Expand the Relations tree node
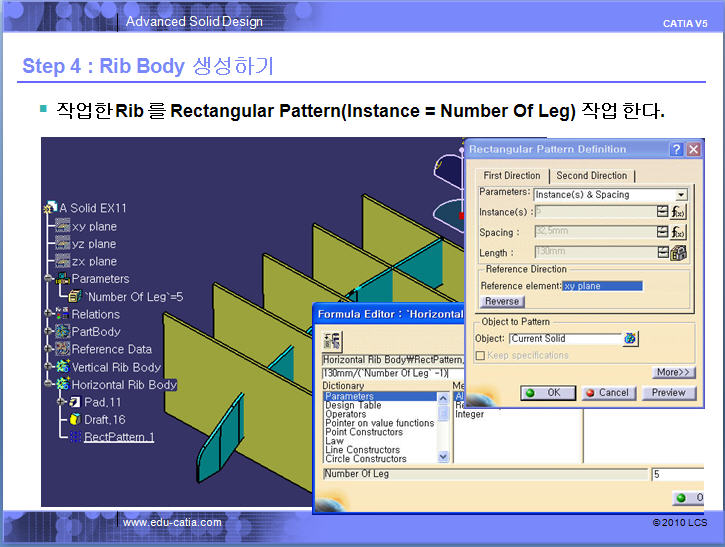 pos(48,314)
